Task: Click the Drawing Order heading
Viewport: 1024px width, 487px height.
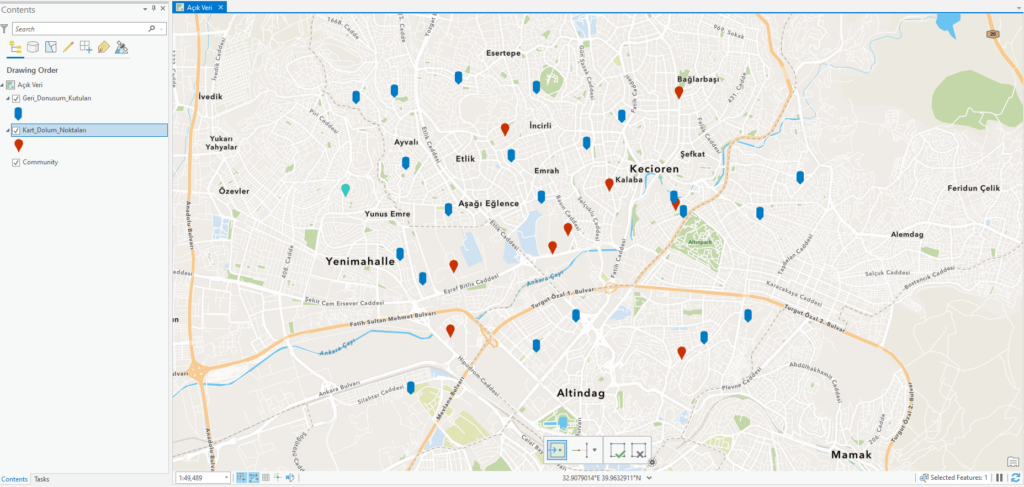Action: [33, 70]
